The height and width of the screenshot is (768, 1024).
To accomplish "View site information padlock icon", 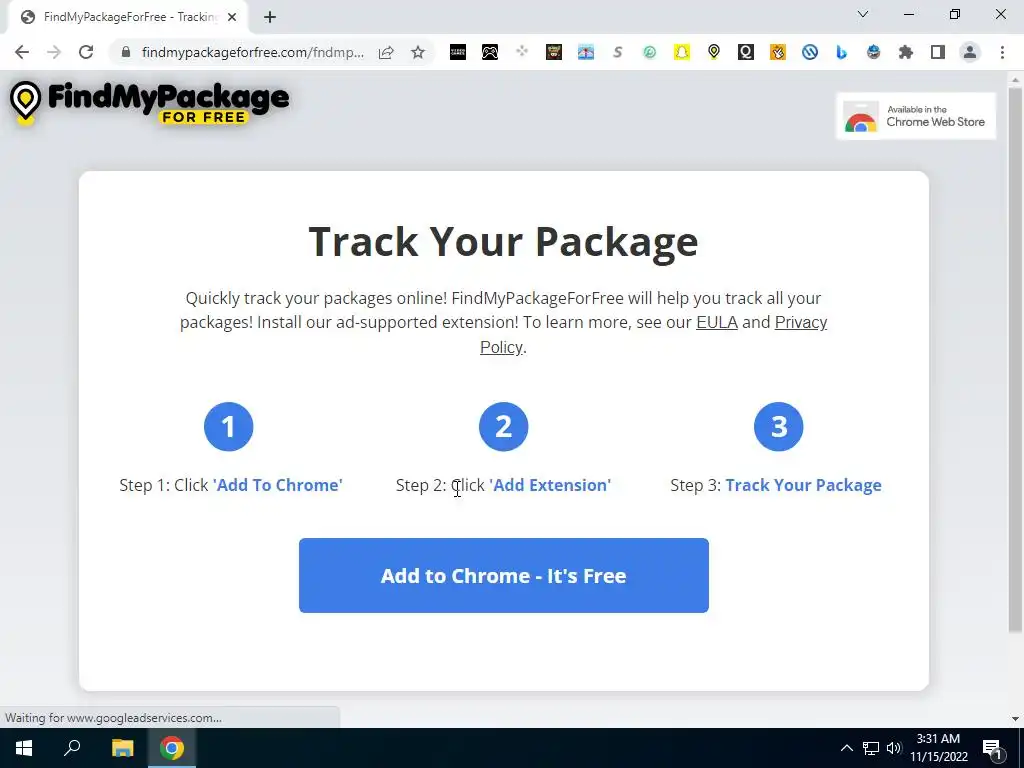I will 126,52.
